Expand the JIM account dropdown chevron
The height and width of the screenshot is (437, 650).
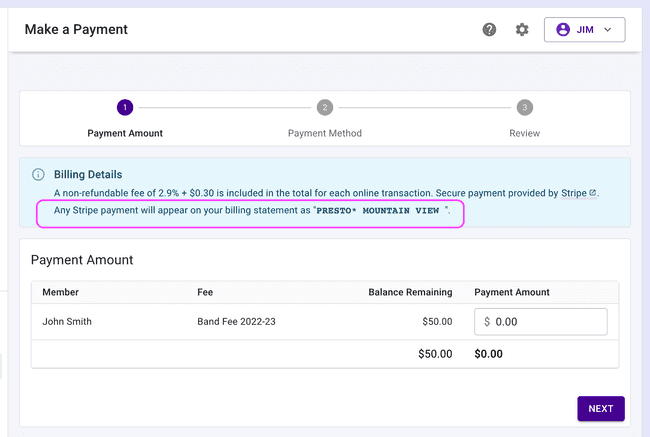(x=607, y=30)
